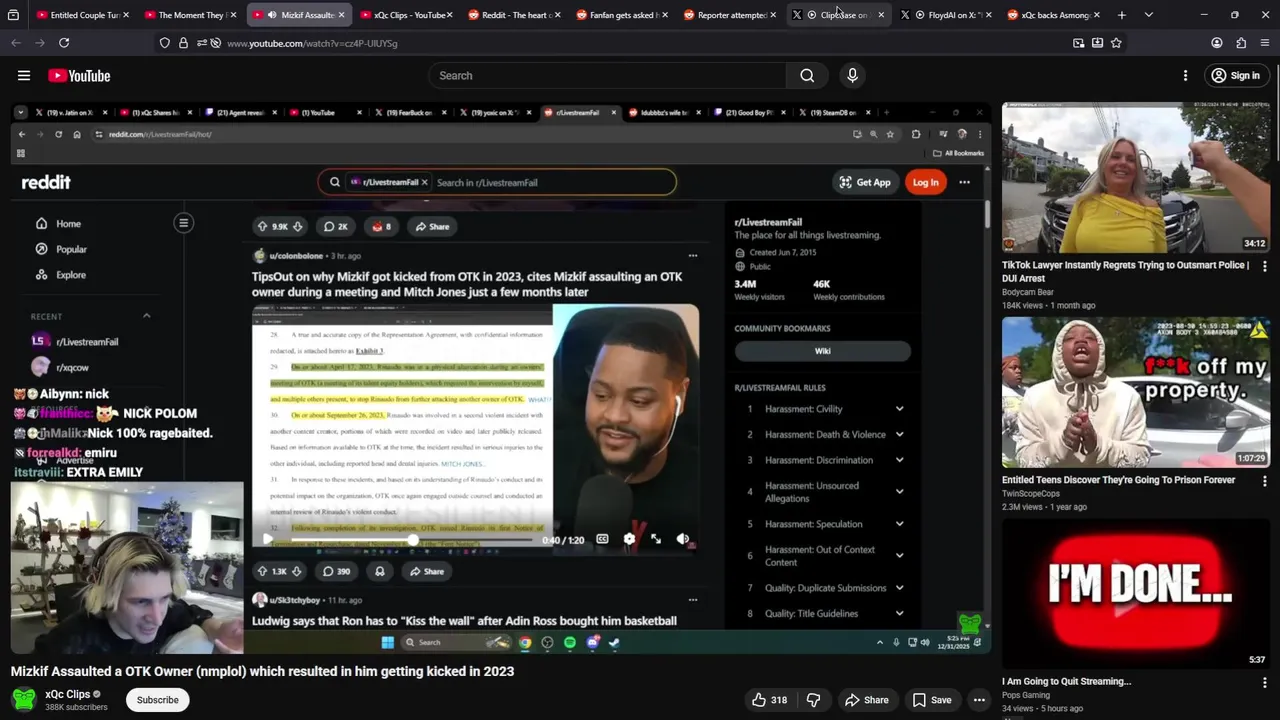Screen dimensions: 1280x720
Task: Save the video to a playlist
Action: pos(931,700)
